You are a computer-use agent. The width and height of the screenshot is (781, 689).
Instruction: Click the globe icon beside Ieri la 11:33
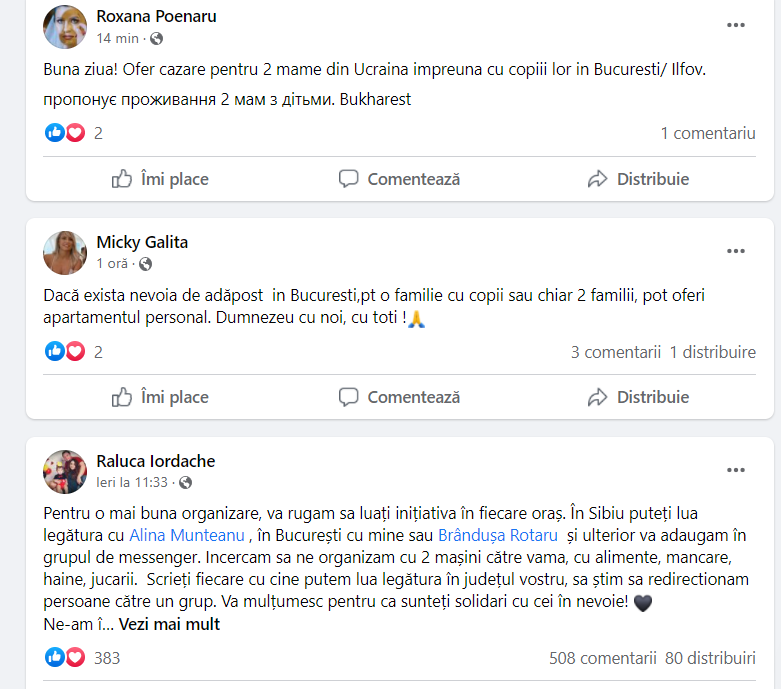[x=185, y=483]
